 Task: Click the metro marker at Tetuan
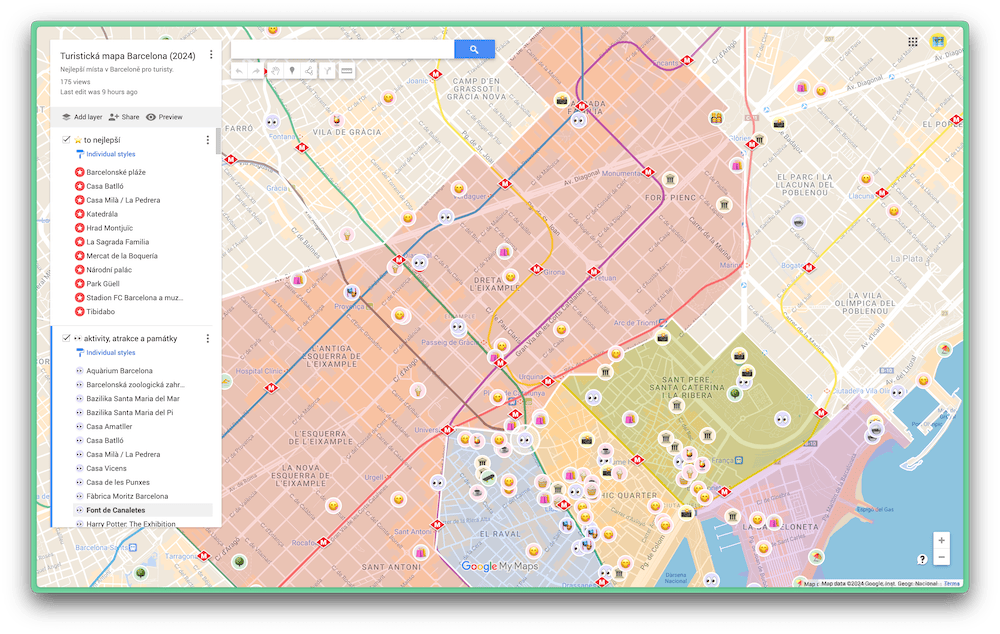[x=594, y=272]
